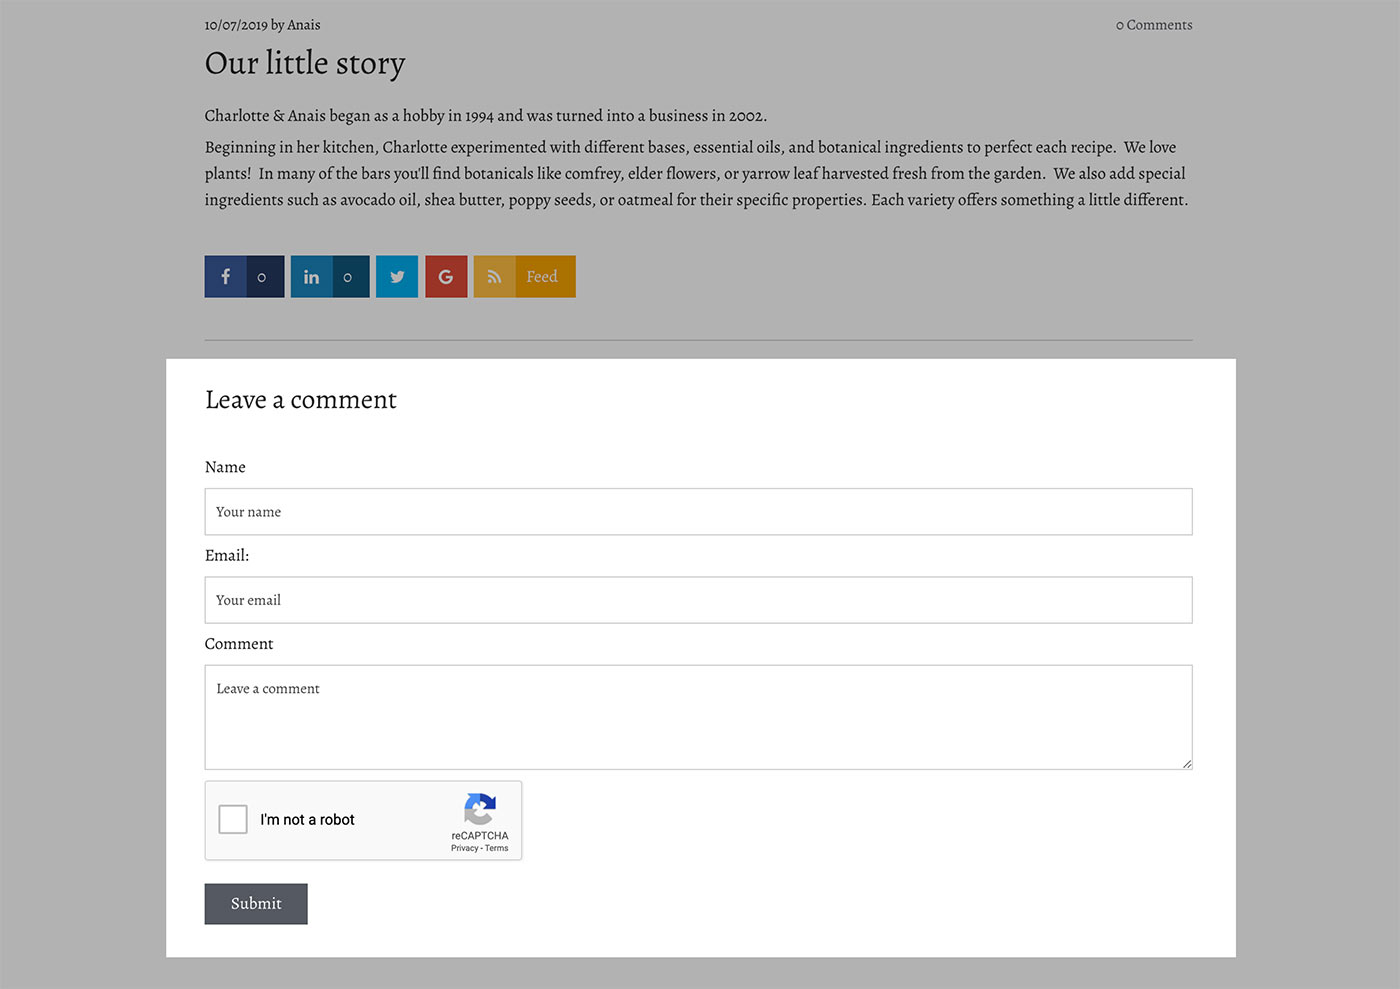
Task: Open the orange Feed label
Action: tap(543, 277)
